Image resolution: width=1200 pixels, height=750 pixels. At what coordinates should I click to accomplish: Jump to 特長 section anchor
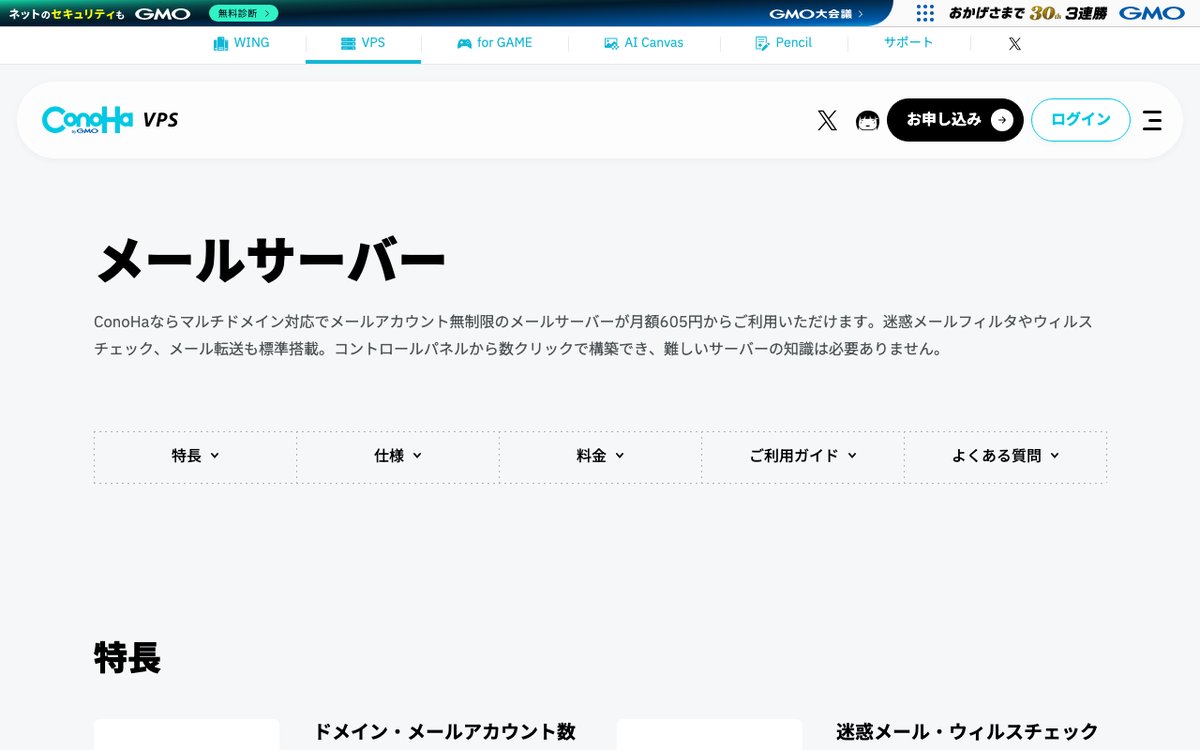click(195, 456)
